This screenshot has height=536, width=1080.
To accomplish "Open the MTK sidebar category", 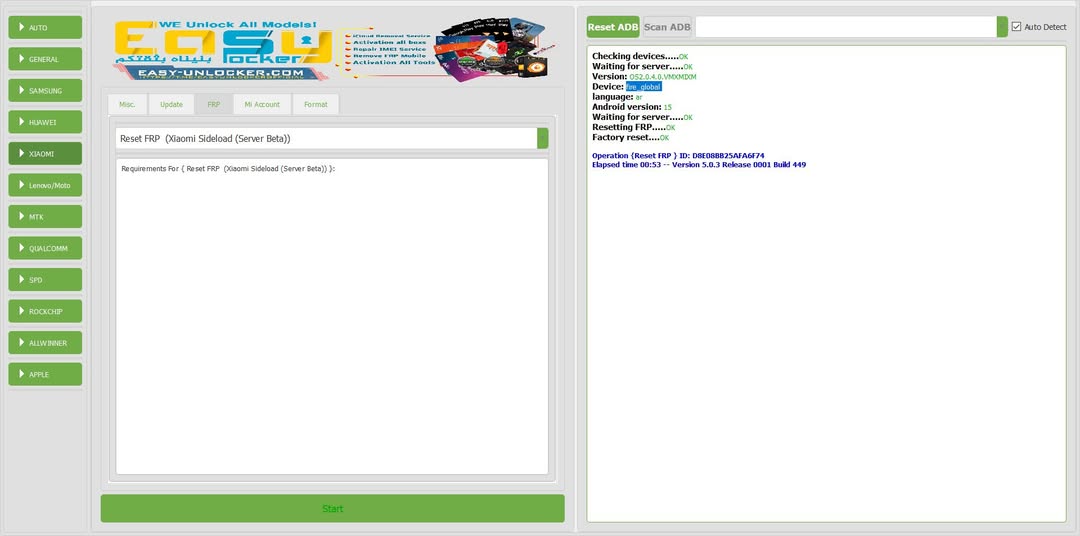I will click(x=45, y=216).
